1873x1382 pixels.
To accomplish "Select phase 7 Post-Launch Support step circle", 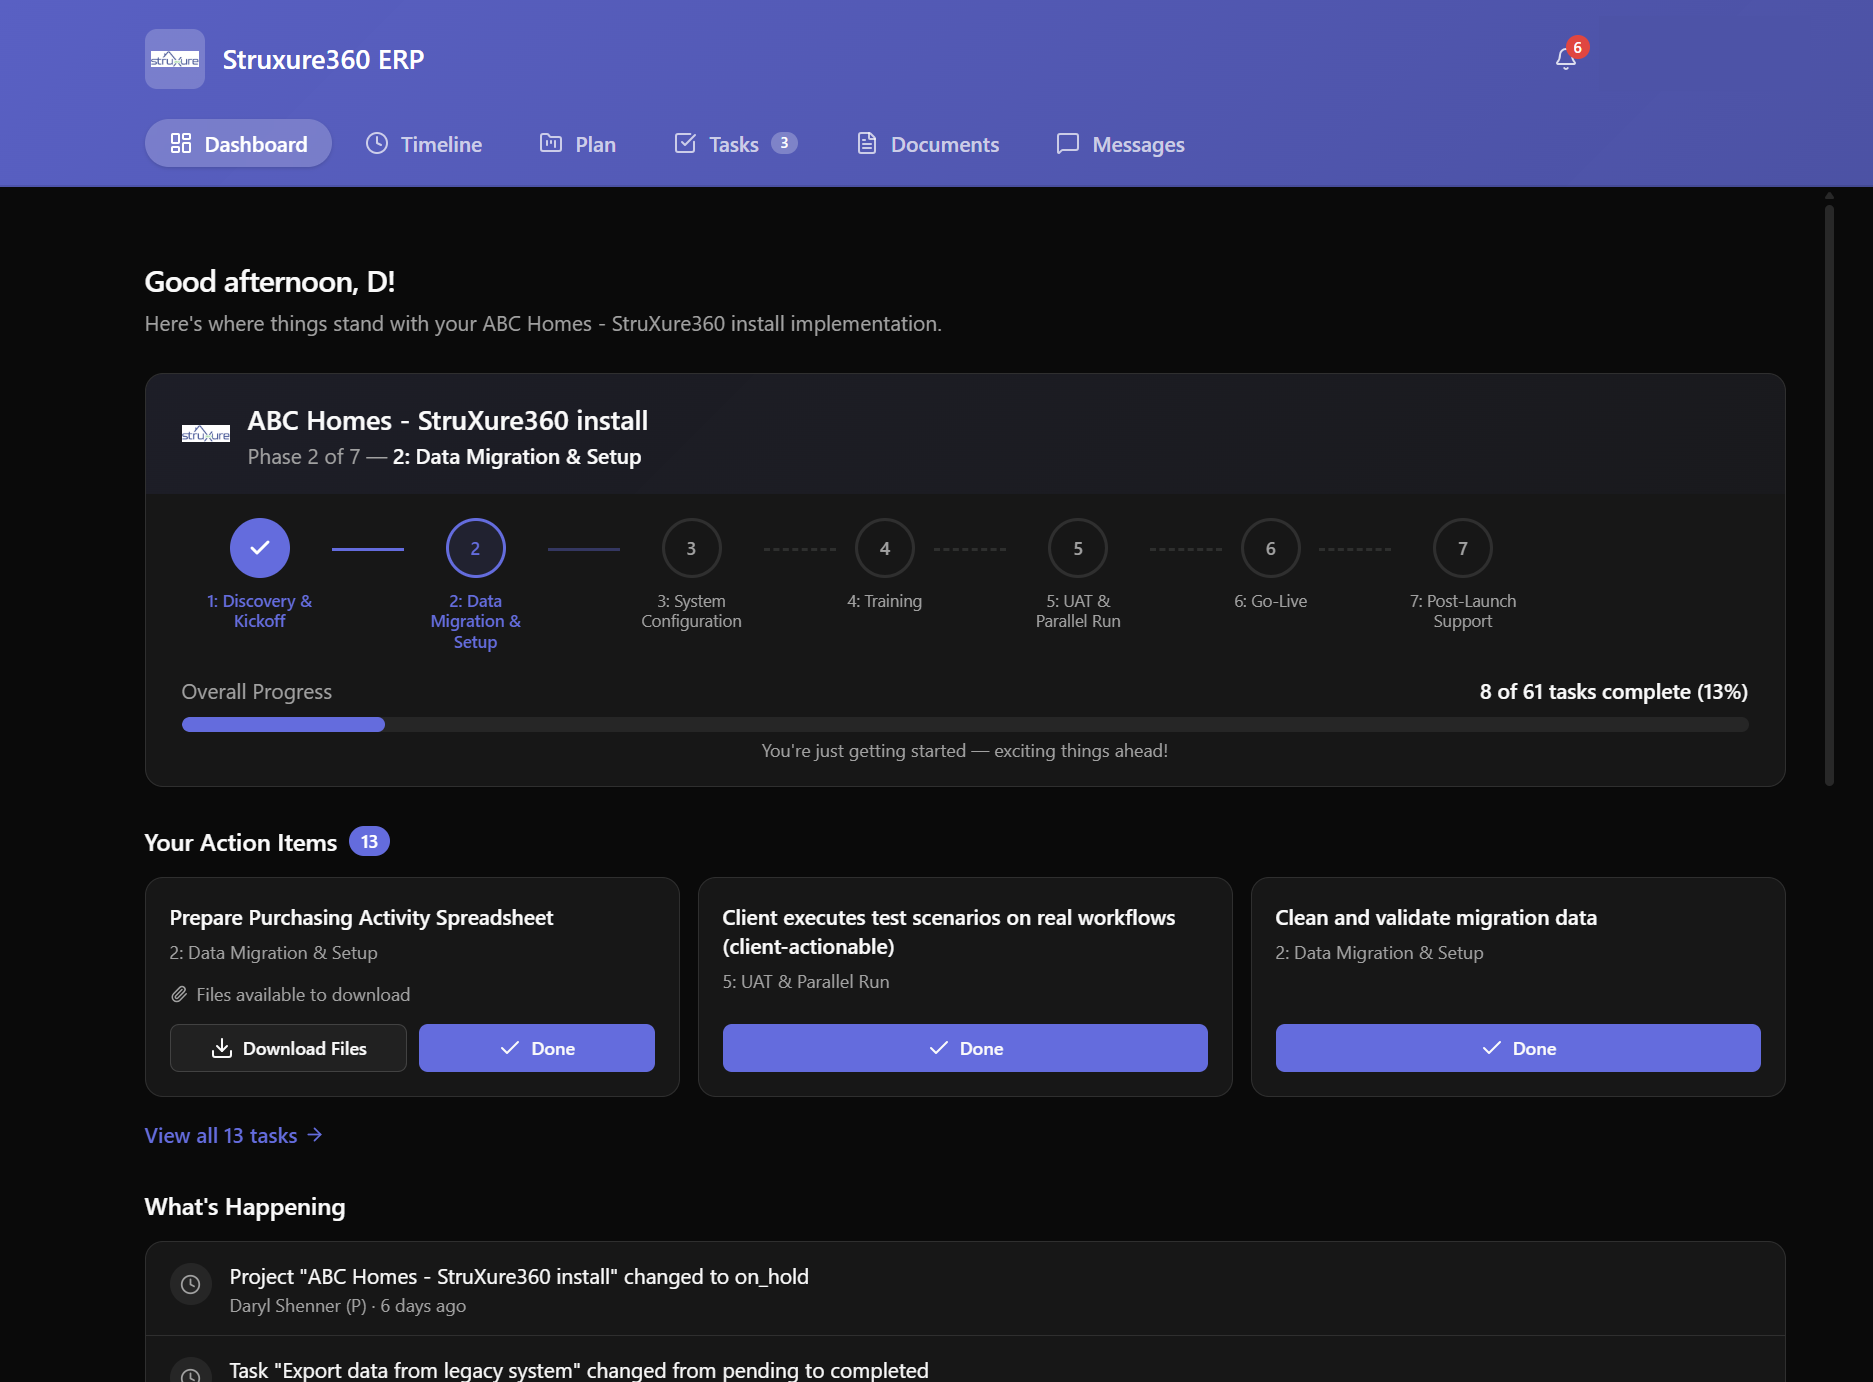I will 1462,547.
